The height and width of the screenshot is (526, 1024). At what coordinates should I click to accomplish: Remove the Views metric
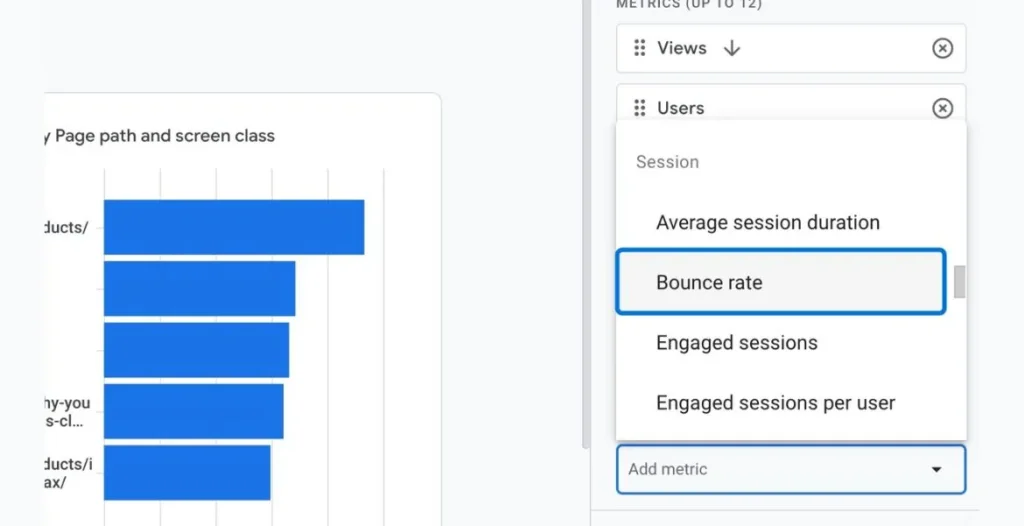coord(942,48)
